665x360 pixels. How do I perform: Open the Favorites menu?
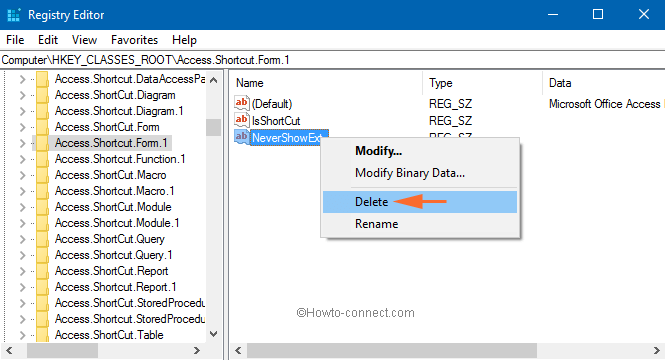point(134,40)
